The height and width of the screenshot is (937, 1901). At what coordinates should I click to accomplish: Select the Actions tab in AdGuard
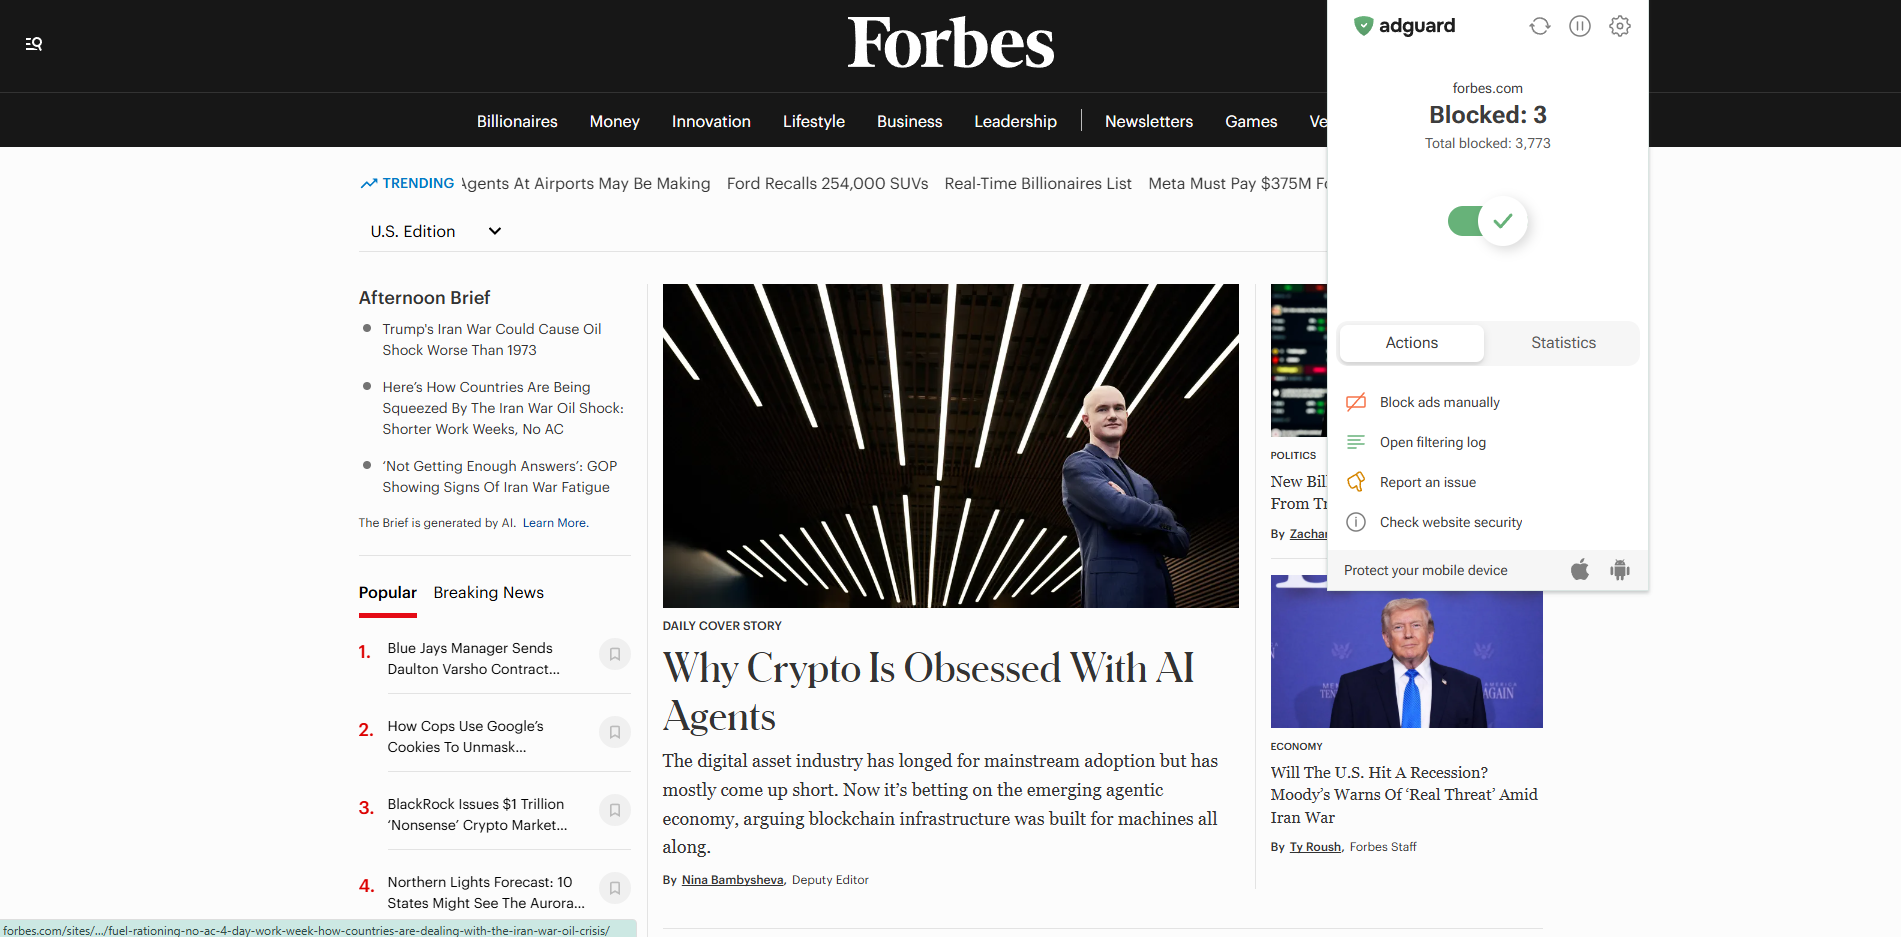pos(1411,343)
